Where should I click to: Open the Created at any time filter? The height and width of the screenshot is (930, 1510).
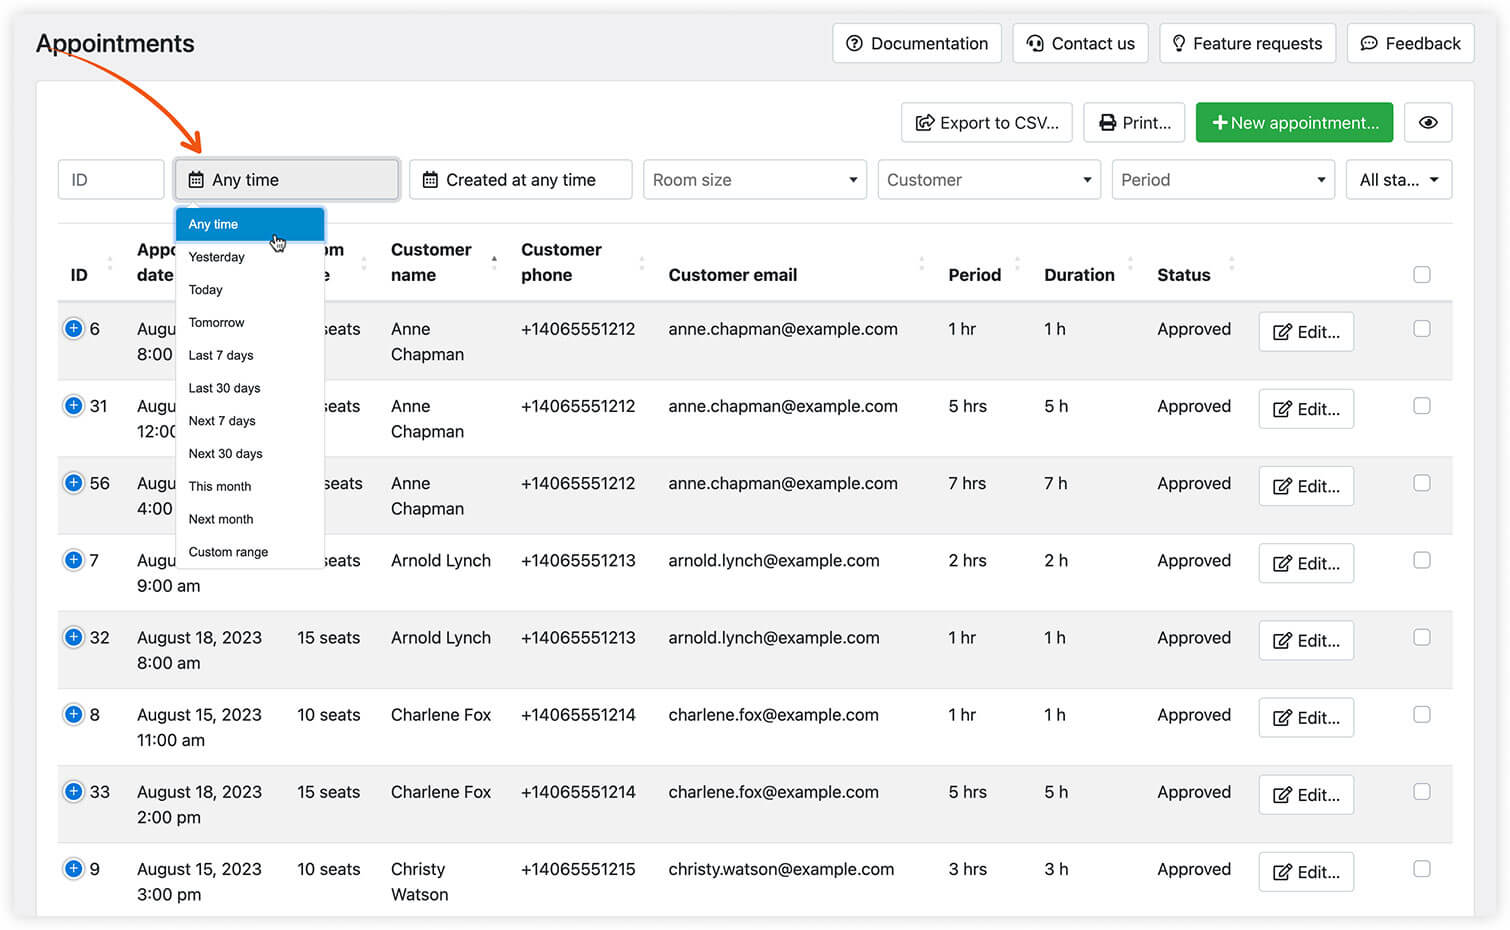(521, 180)
